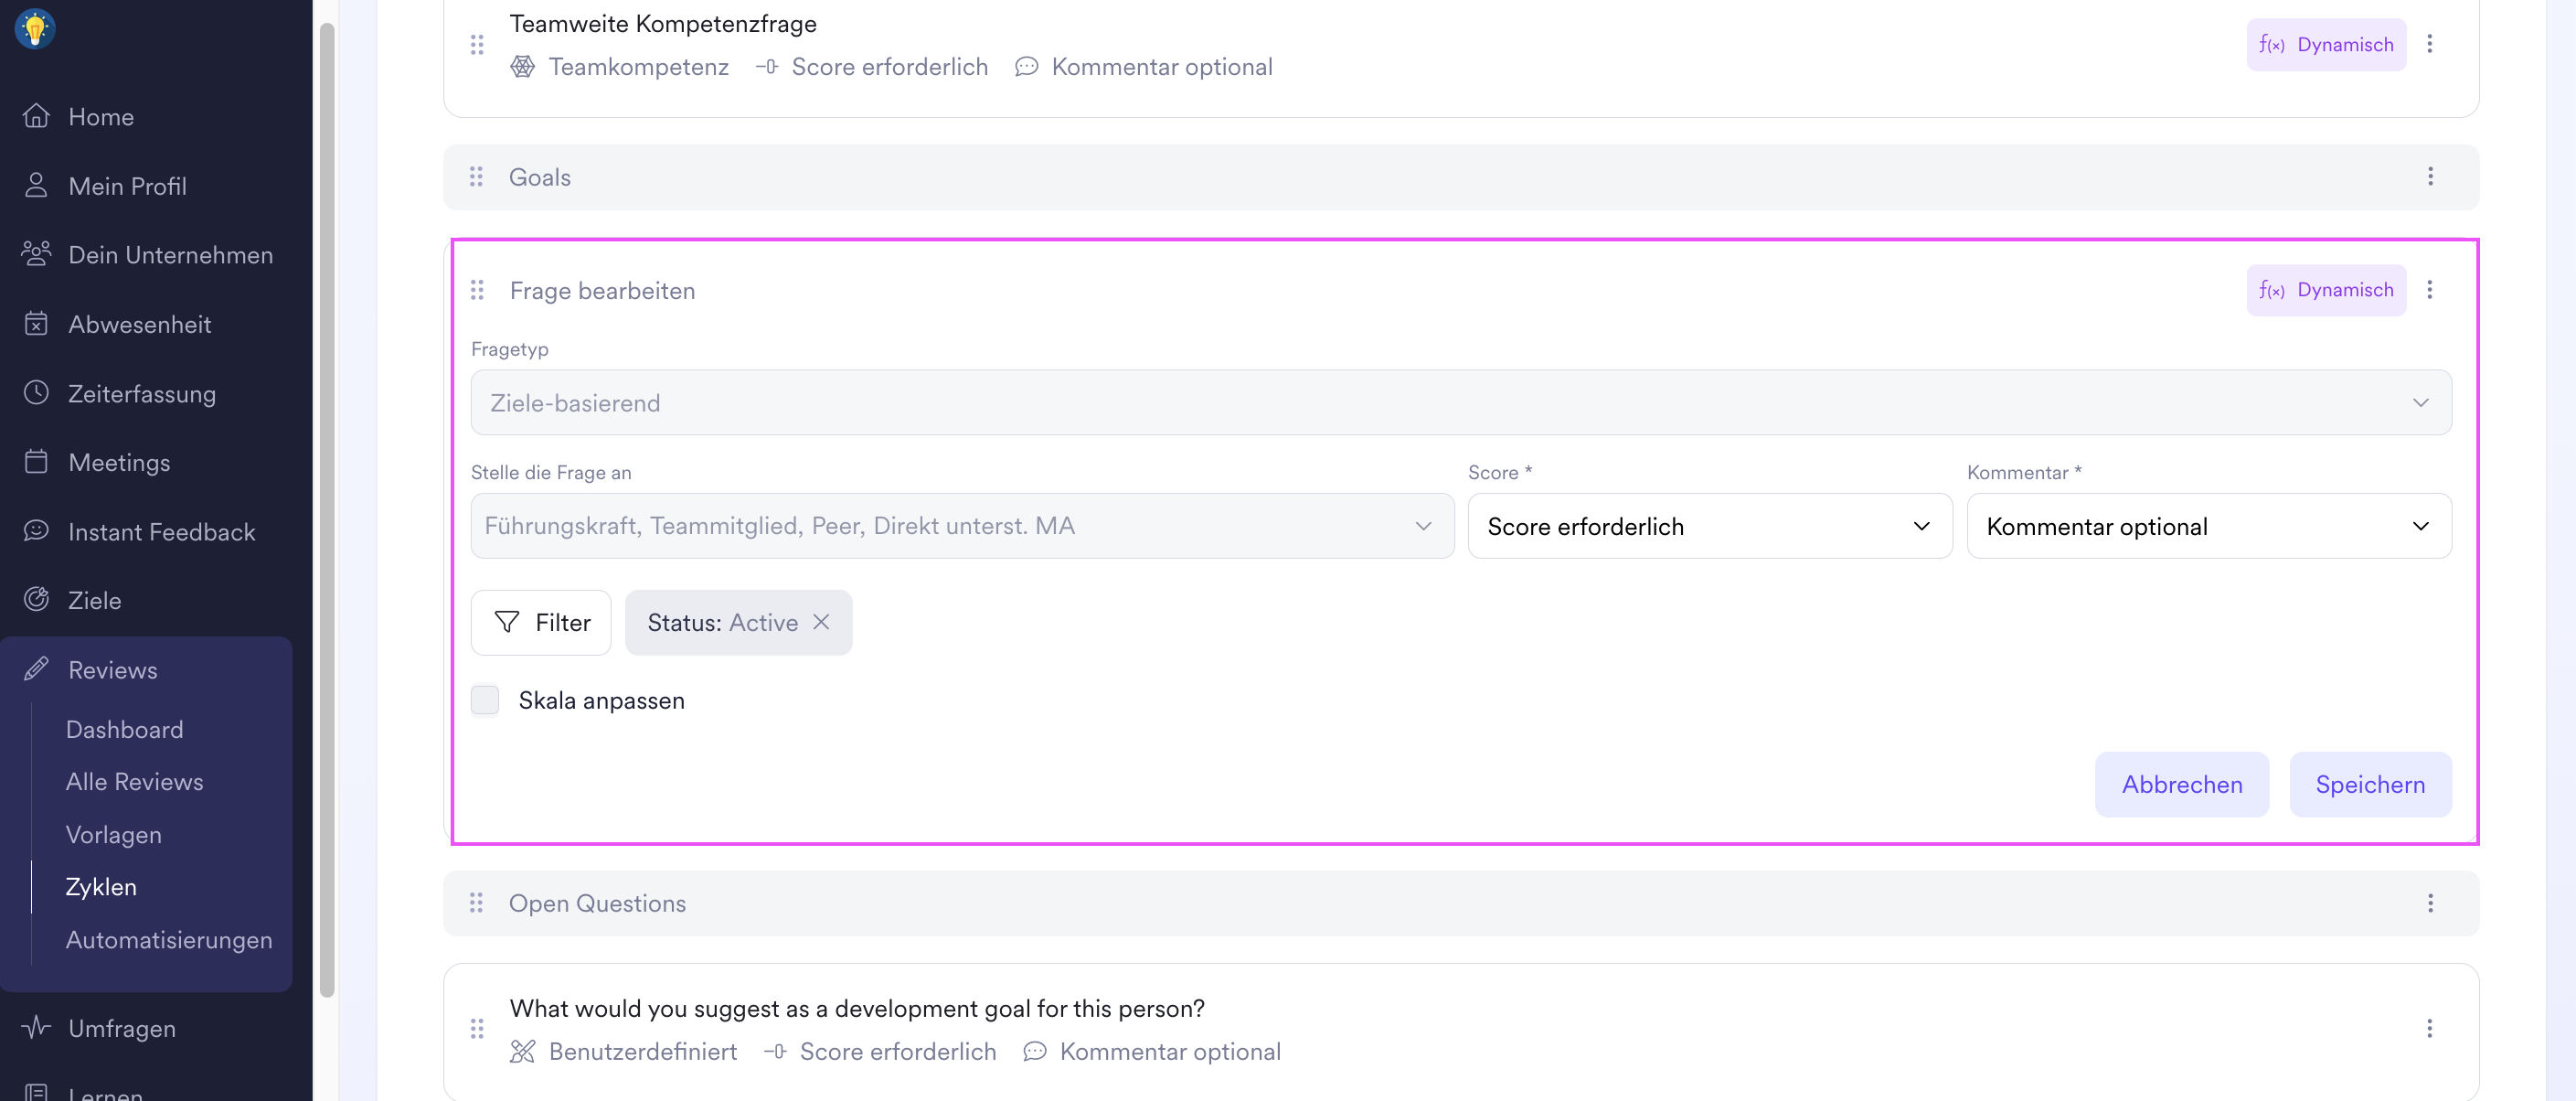Viewport: 2576px width, 1101px height.
Task: Click the Abbrechen button
Action: (x=2181, y=784)
